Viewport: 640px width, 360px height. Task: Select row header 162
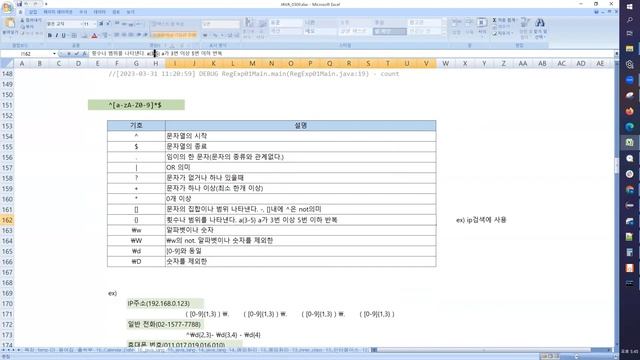pos(7,220)
